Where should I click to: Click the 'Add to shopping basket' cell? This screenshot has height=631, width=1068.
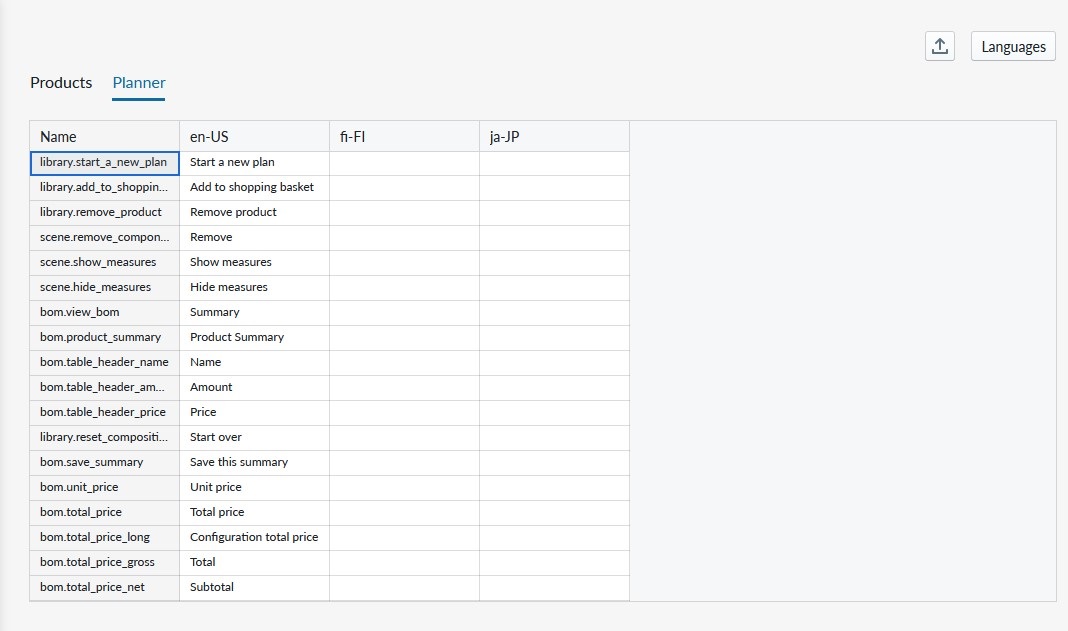pos(255,188)
